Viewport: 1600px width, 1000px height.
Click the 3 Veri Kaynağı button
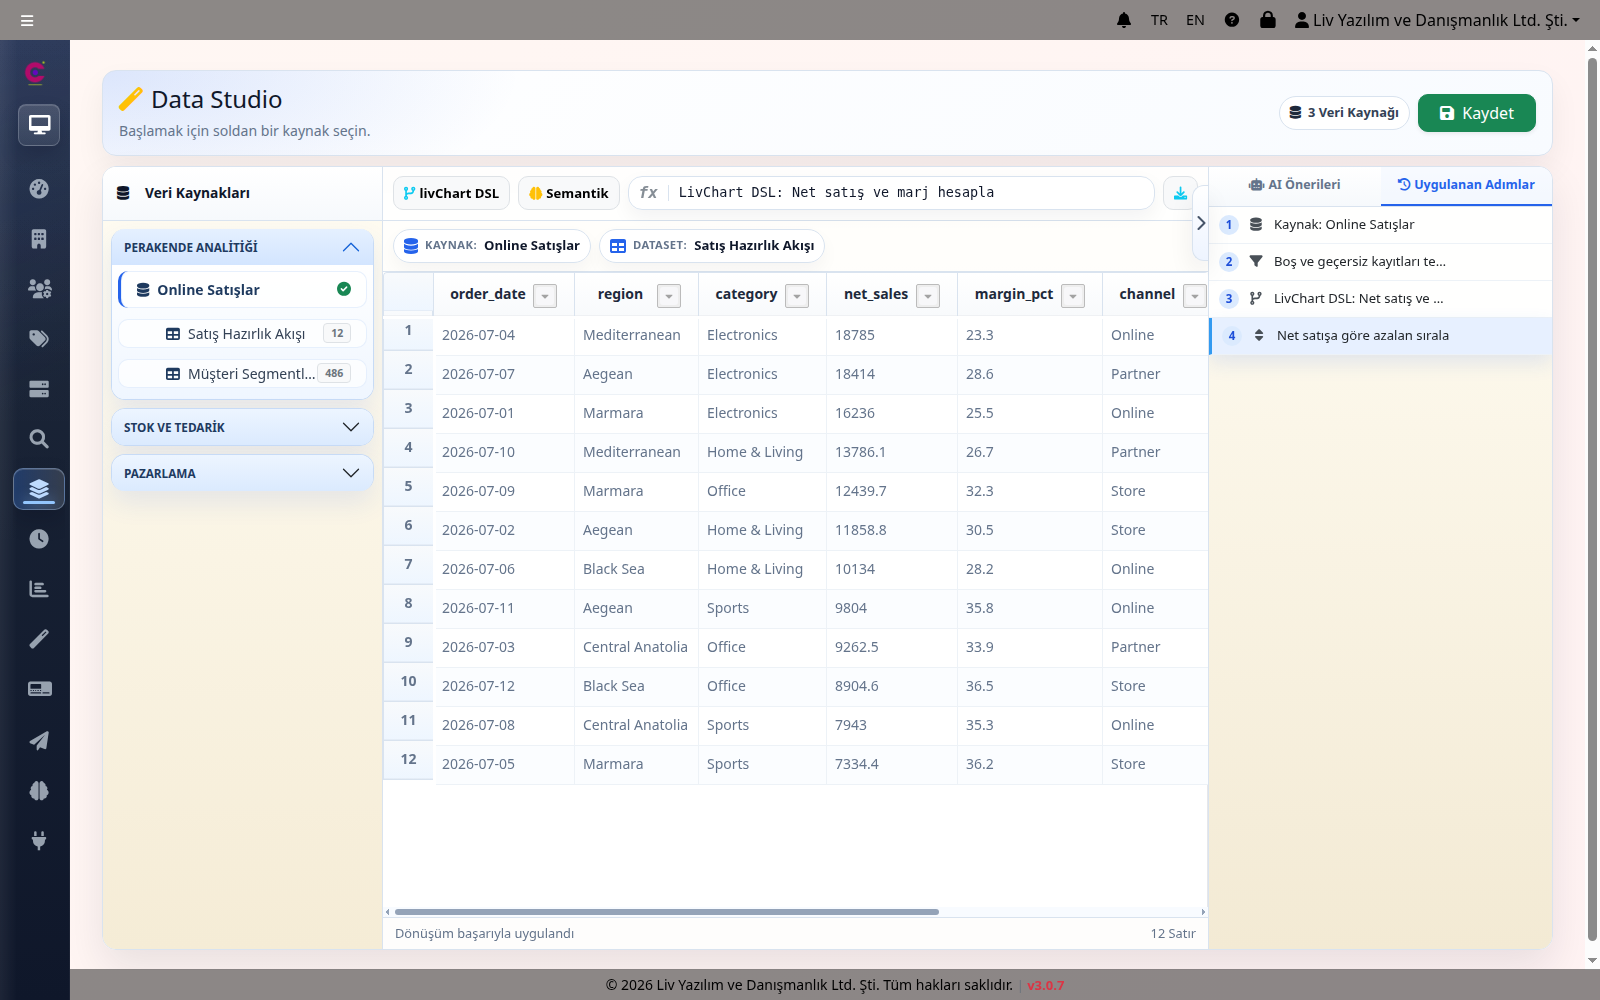pyautogui.click(x=1344, y=113)
